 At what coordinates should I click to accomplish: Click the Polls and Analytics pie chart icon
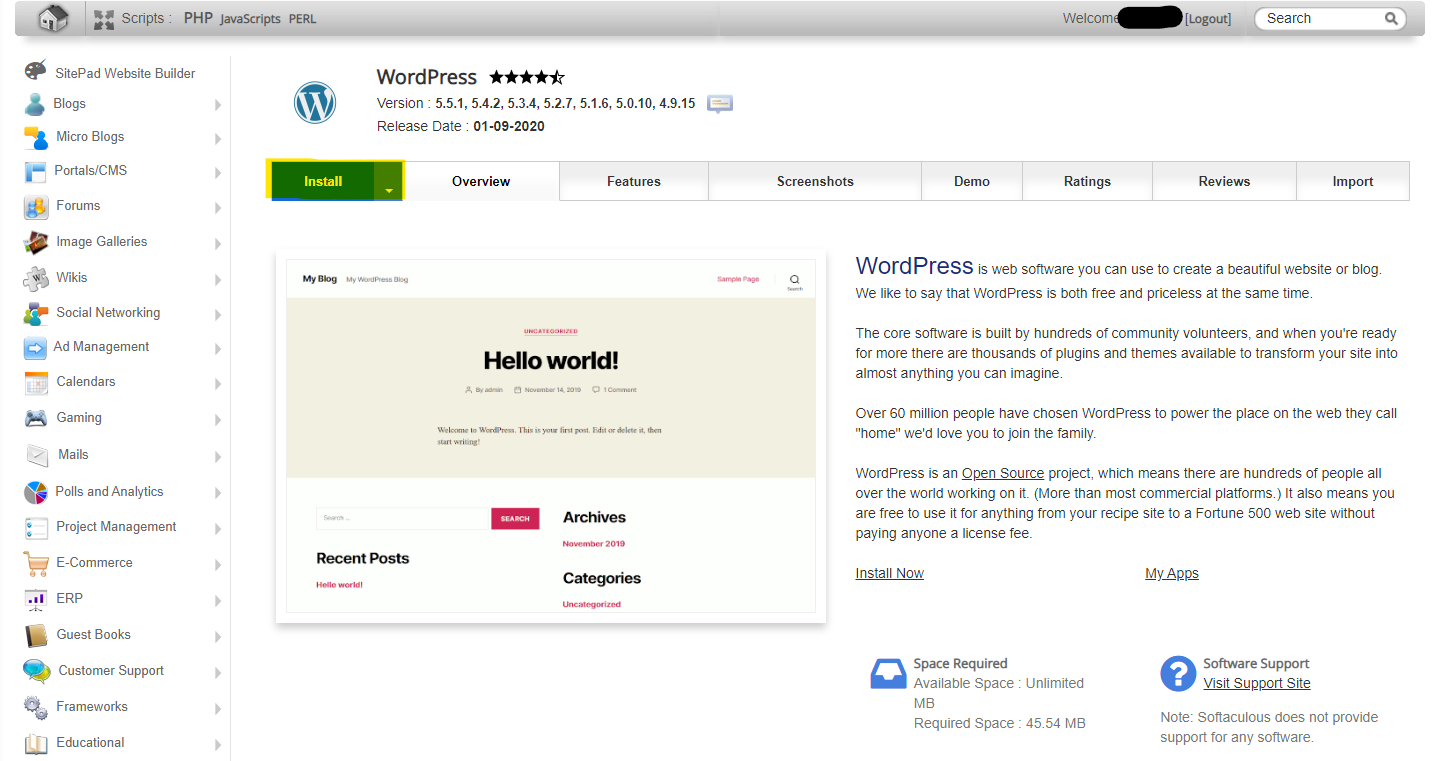click(36, 492)
